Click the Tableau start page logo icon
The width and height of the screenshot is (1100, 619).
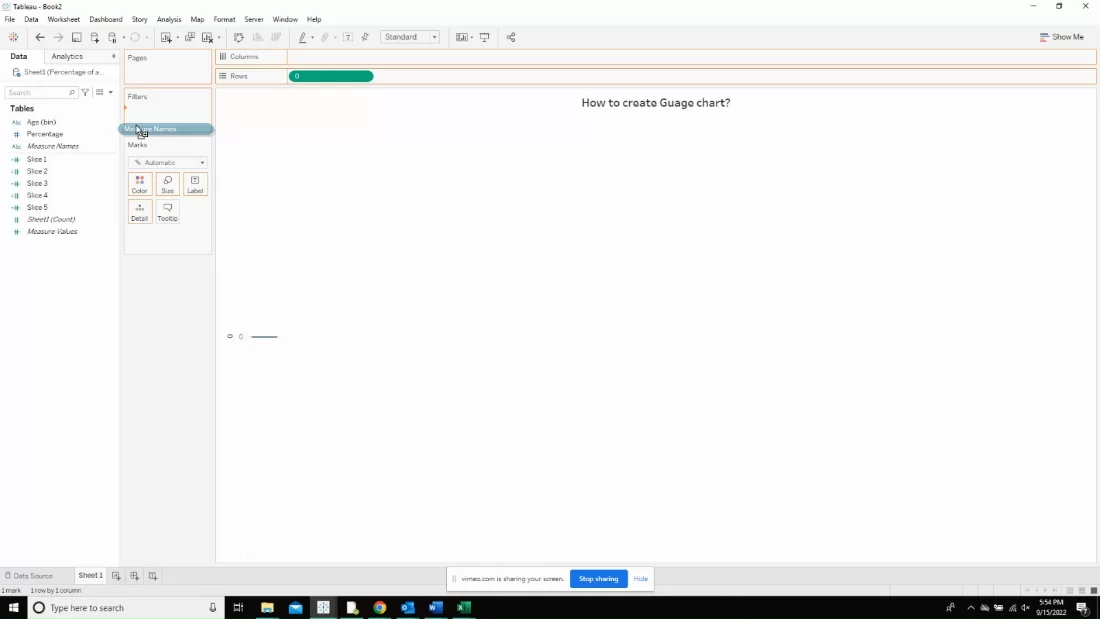point(13,37)
